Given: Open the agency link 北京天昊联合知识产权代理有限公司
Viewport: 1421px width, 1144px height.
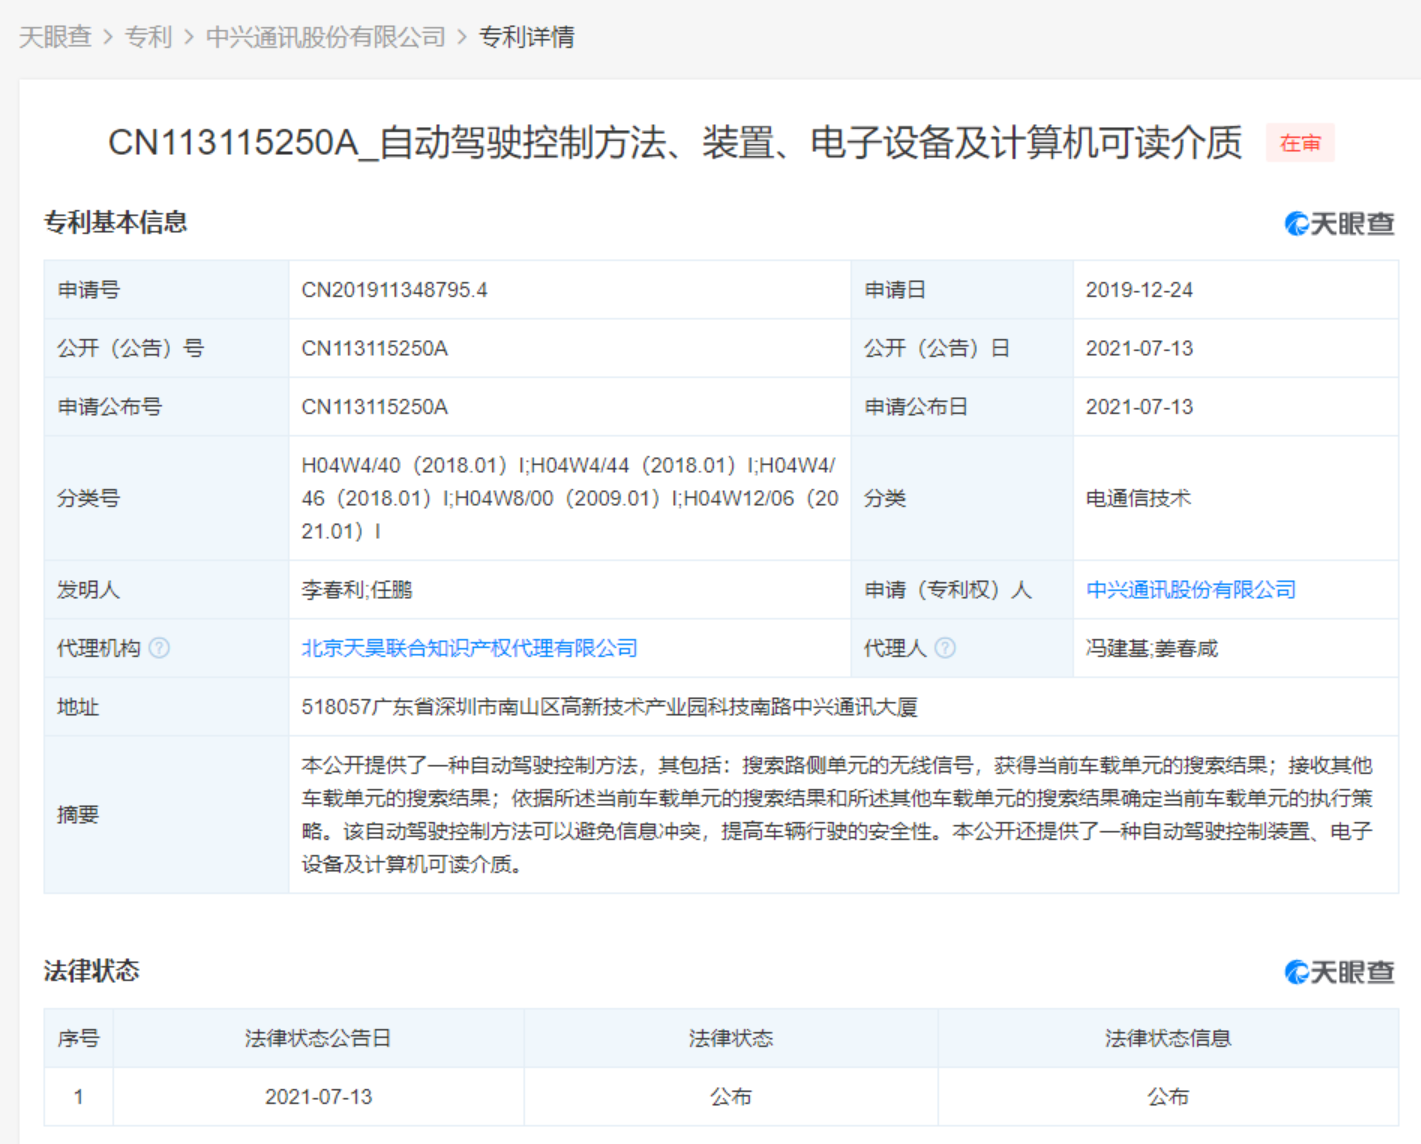Looking at the screenshot, I should (x=470, y=647).
